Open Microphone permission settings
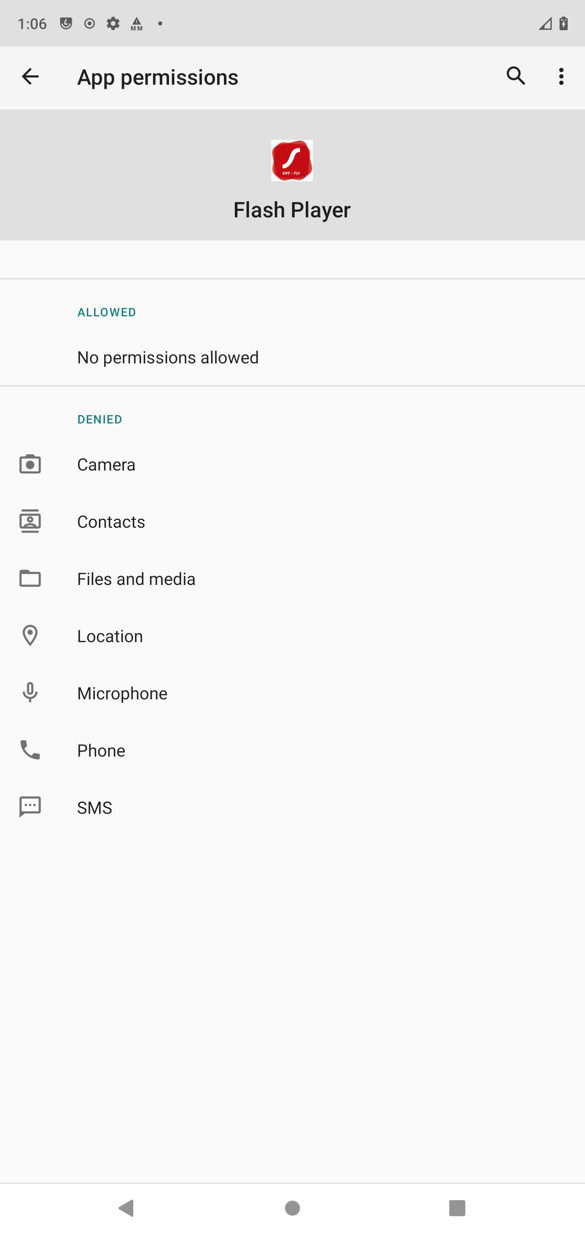The width and height of the screenshot is (585, 1234). point(292,693)
